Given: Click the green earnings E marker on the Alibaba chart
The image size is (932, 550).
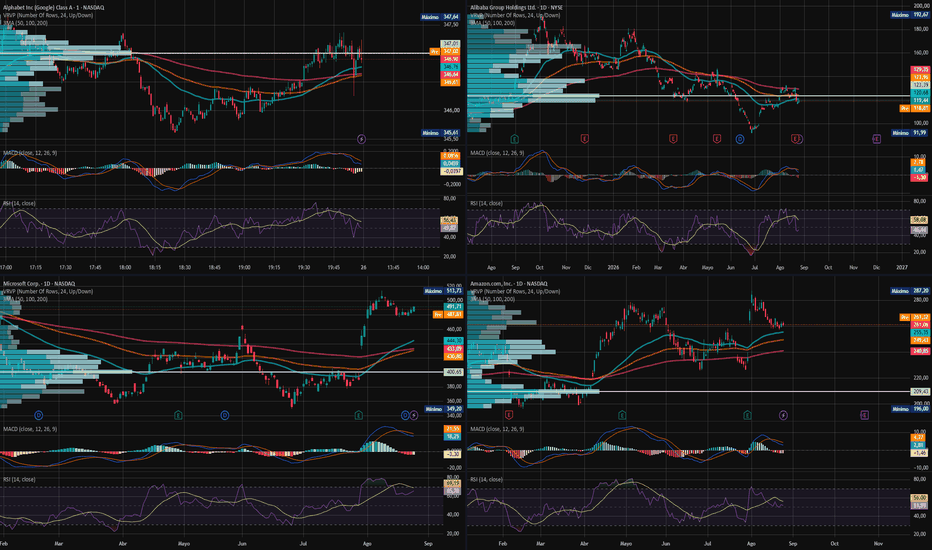Looking at the screenshot, I should pyautogui.click(x=515, y=139).
